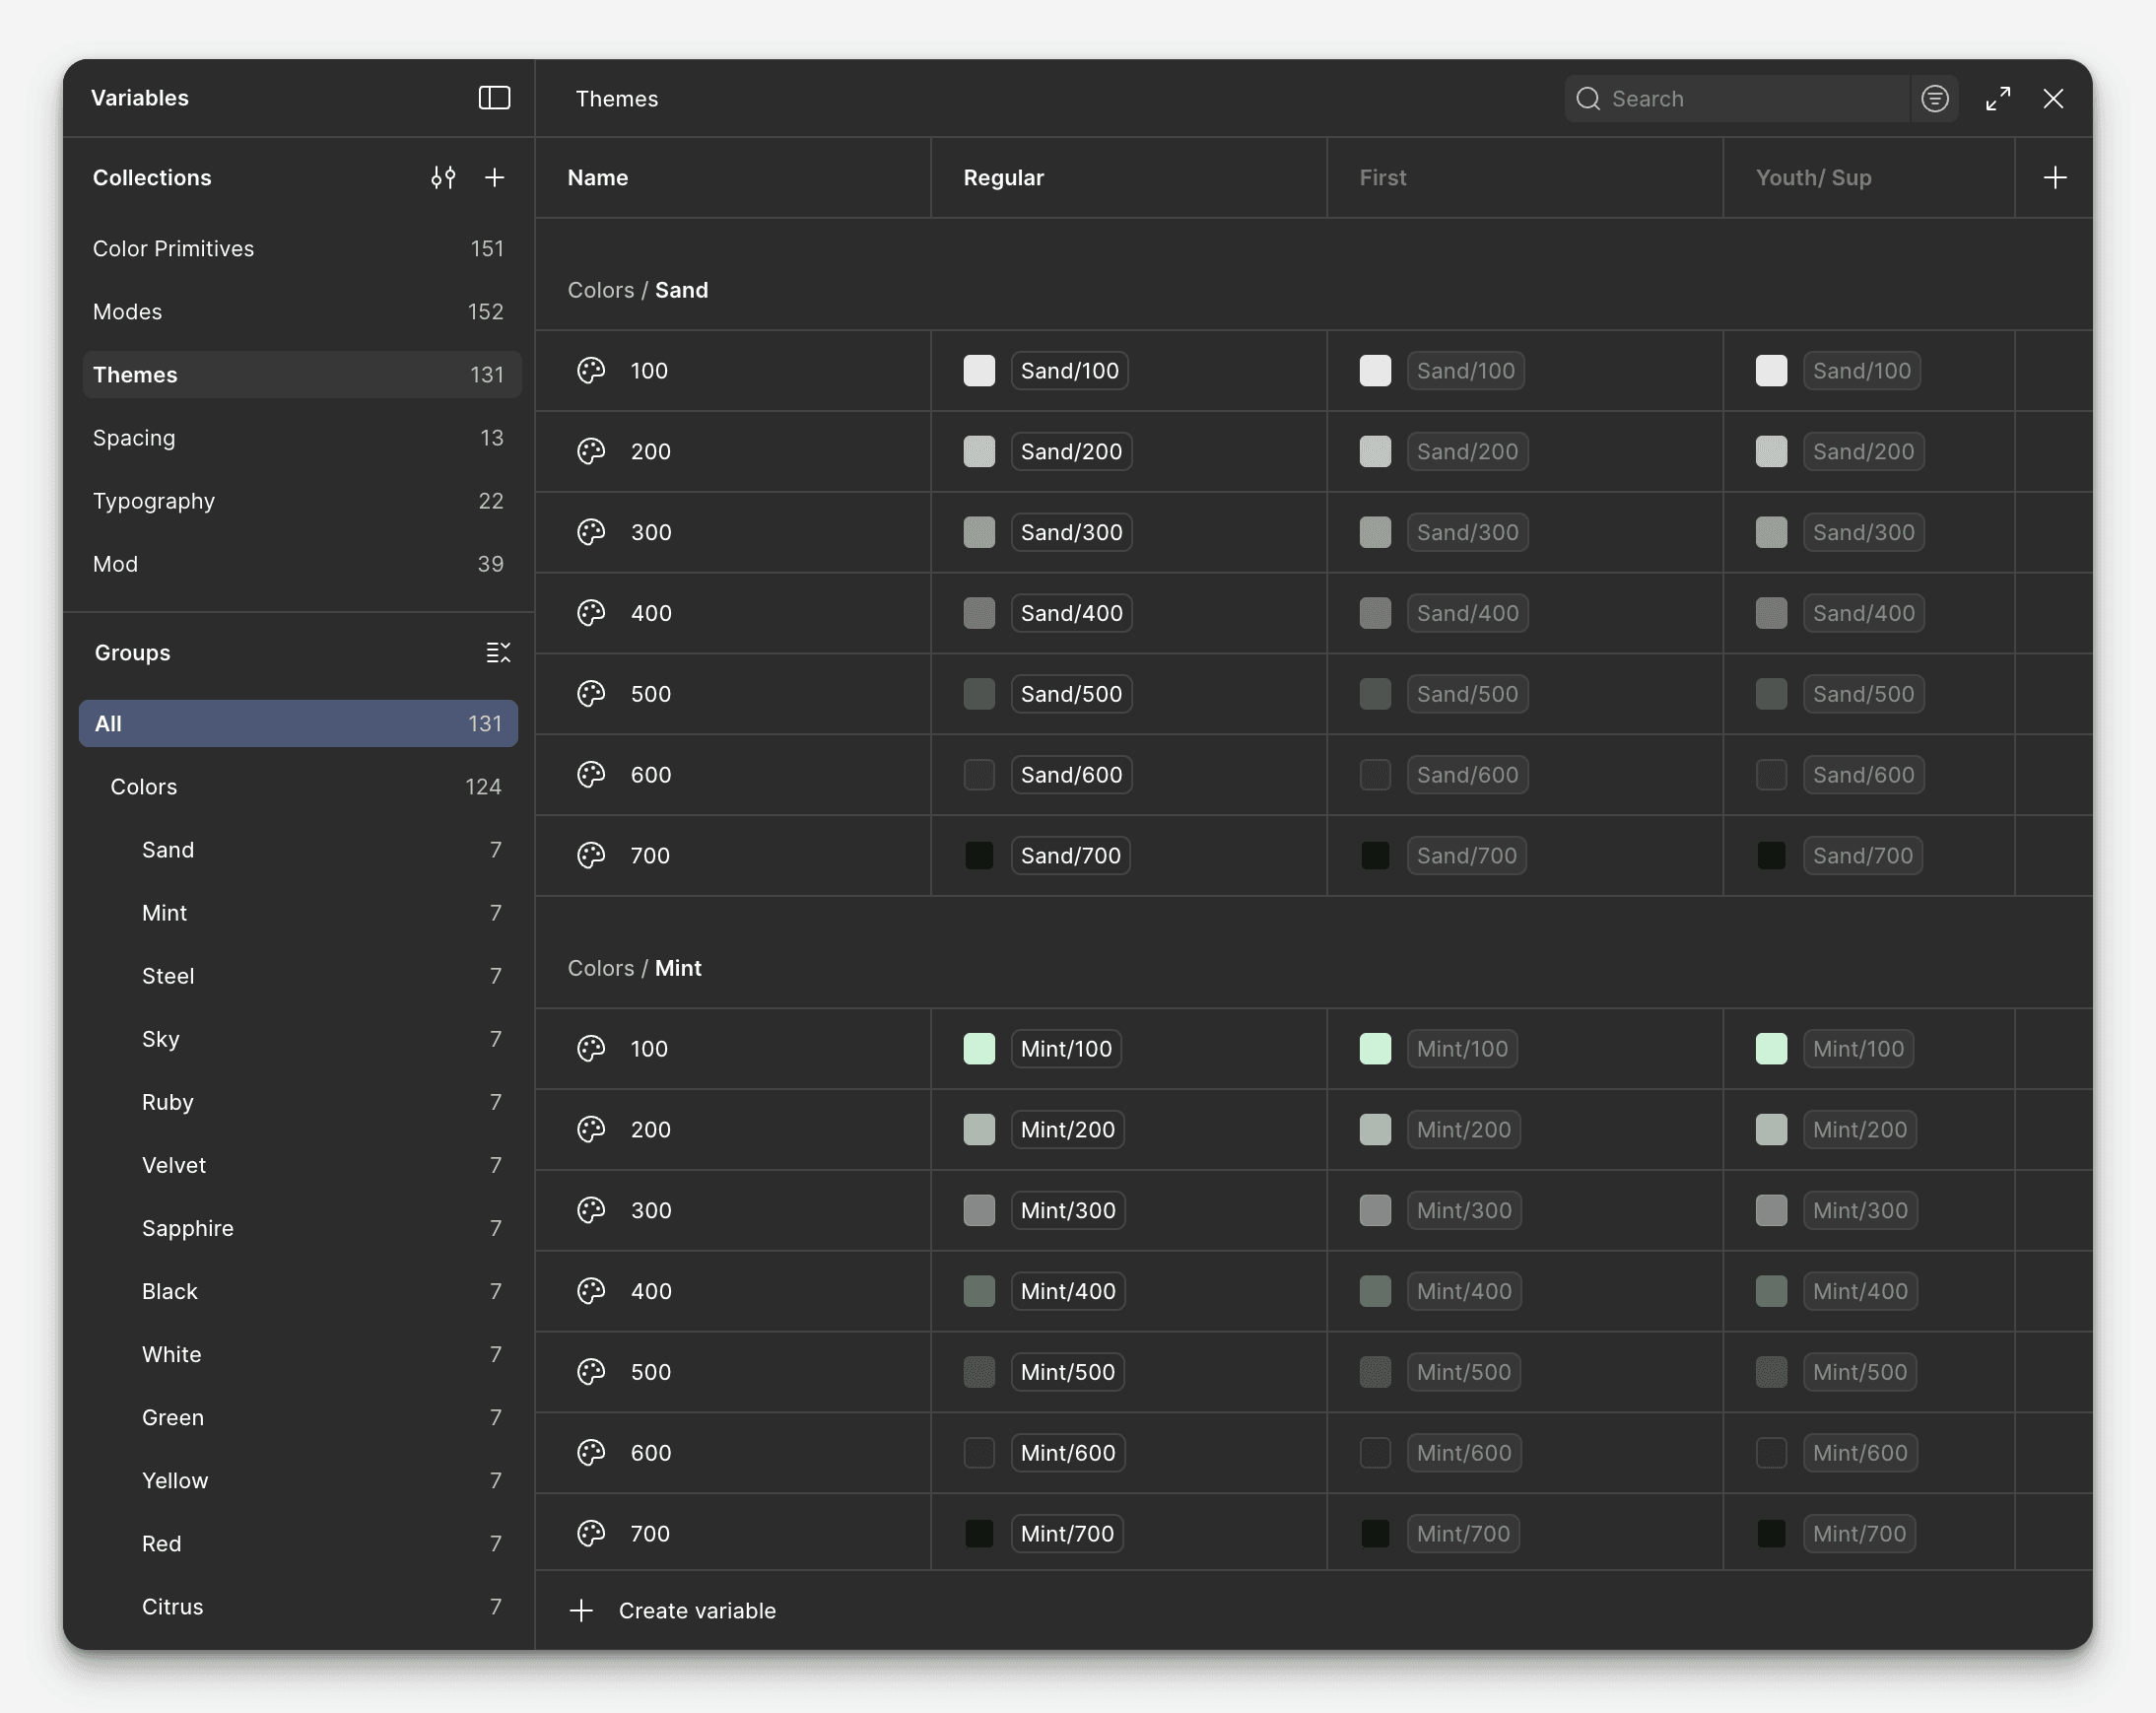Click the Youth/ Sup mode header
The image size is (2156, 1713).
click(x=1813, y=177)
